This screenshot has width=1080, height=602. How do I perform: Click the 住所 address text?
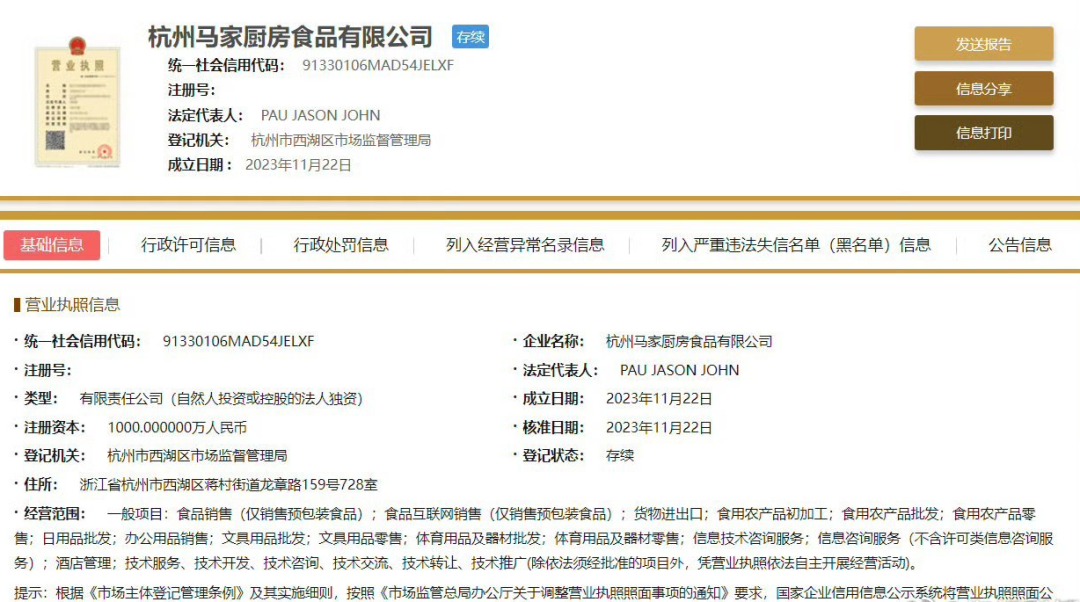coord(228,484)
